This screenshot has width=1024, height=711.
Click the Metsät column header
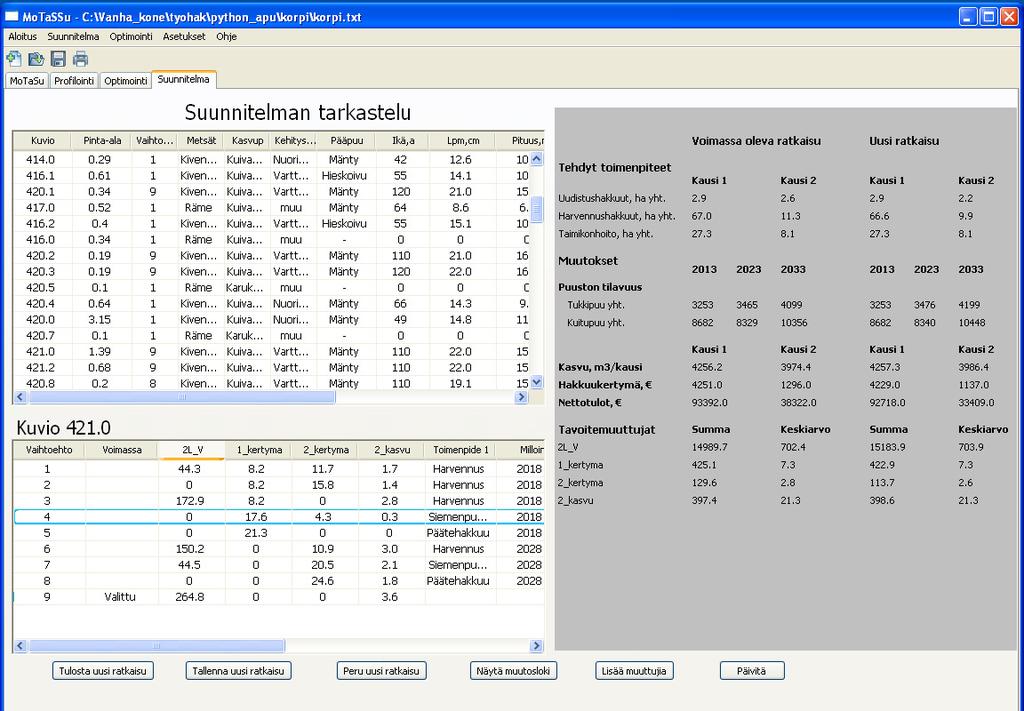click(200, 140)
